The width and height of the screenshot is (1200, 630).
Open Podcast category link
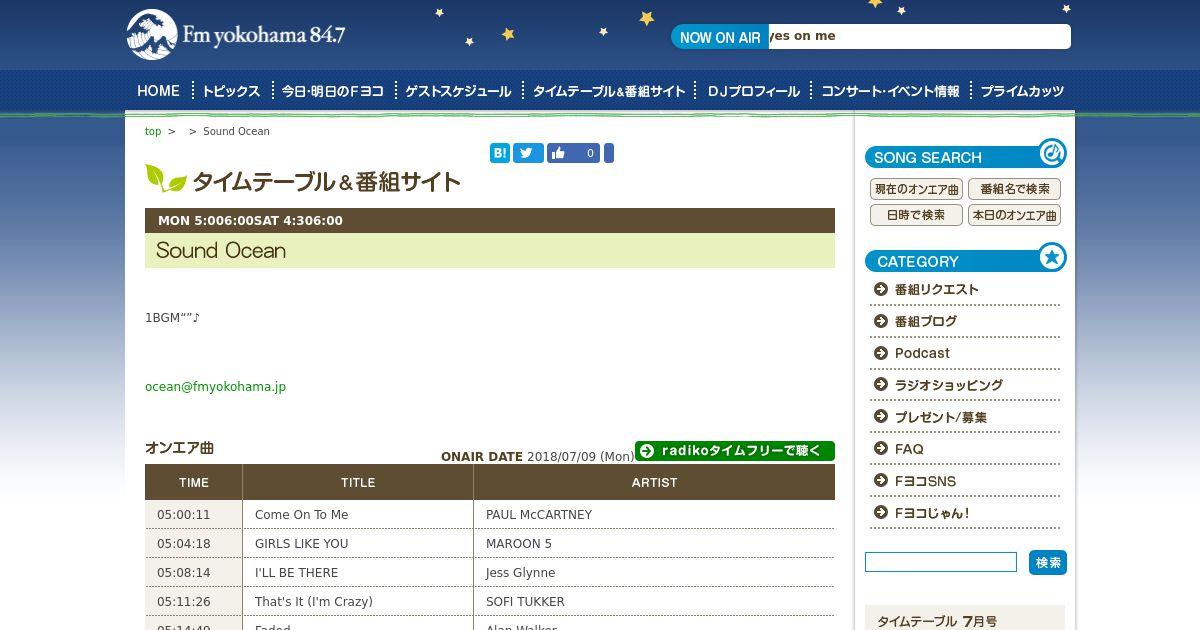(922, 353)
